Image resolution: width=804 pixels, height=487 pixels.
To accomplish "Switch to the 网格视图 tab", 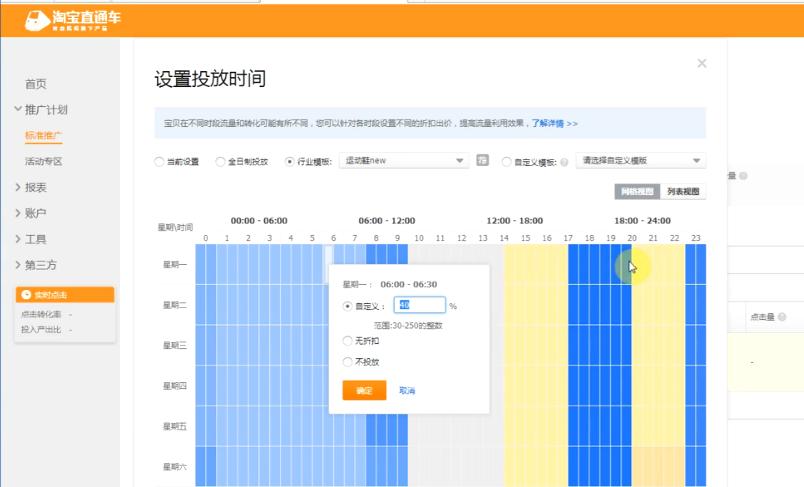I will pos(637,191).
